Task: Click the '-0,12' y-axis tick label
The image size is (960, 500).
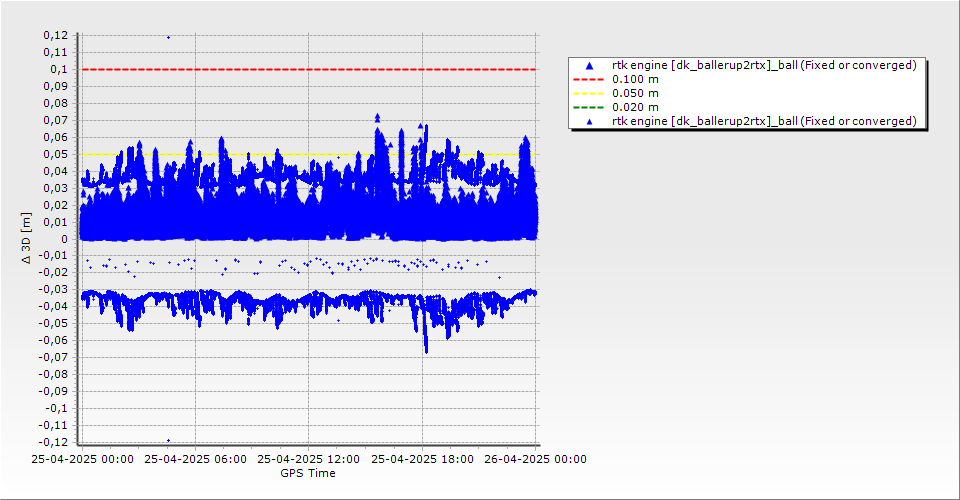Action: [x=53, y=442]
